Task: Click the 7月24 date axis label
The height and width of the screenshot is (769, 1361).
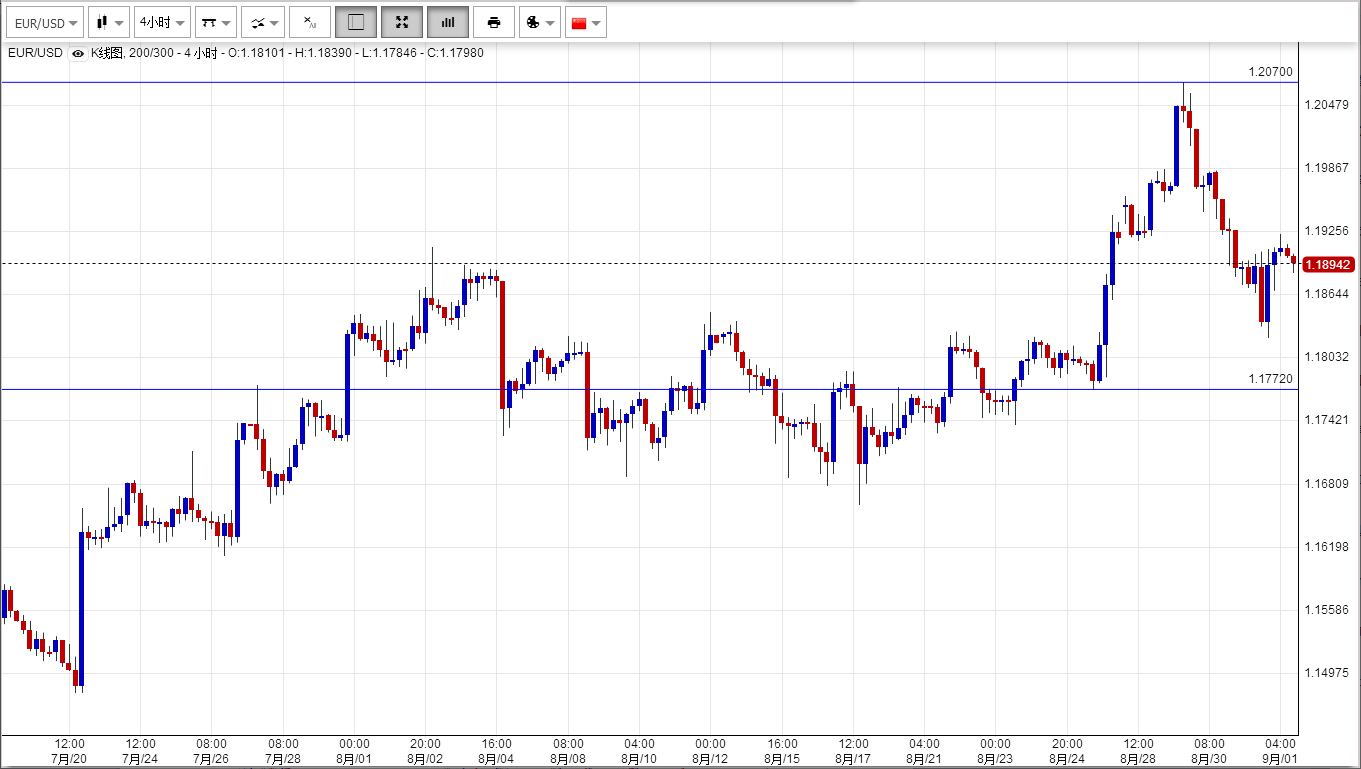Action: [140, 759]
